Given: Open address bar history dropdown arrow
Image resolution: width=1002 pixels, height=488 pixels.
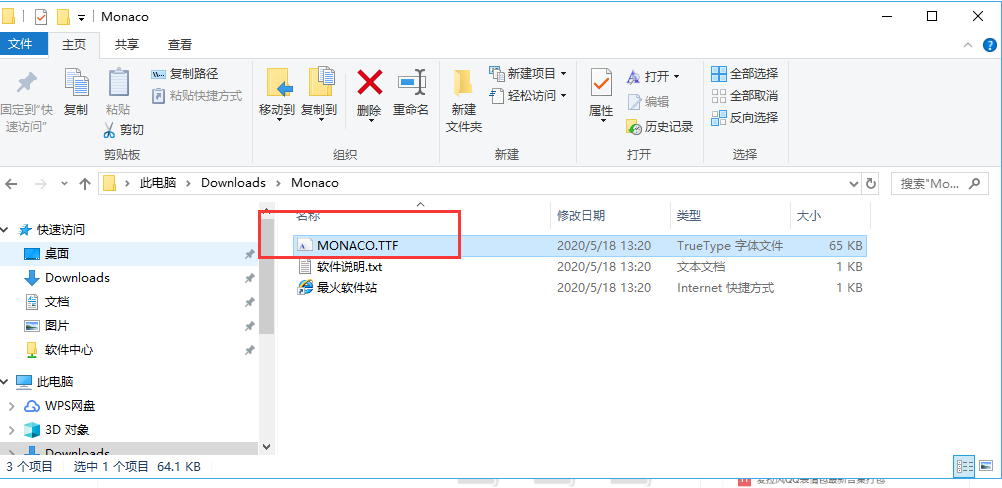Looking at the screenshot, I should point(854,184).
